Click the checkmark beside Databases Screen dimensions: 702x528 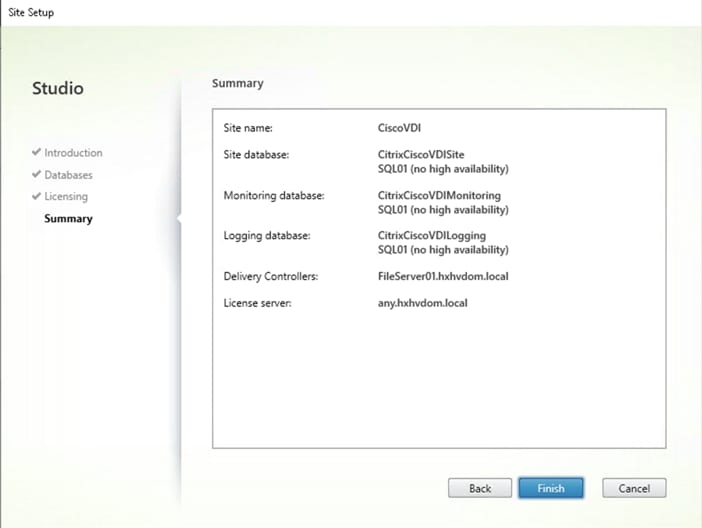tap(37, 174)
